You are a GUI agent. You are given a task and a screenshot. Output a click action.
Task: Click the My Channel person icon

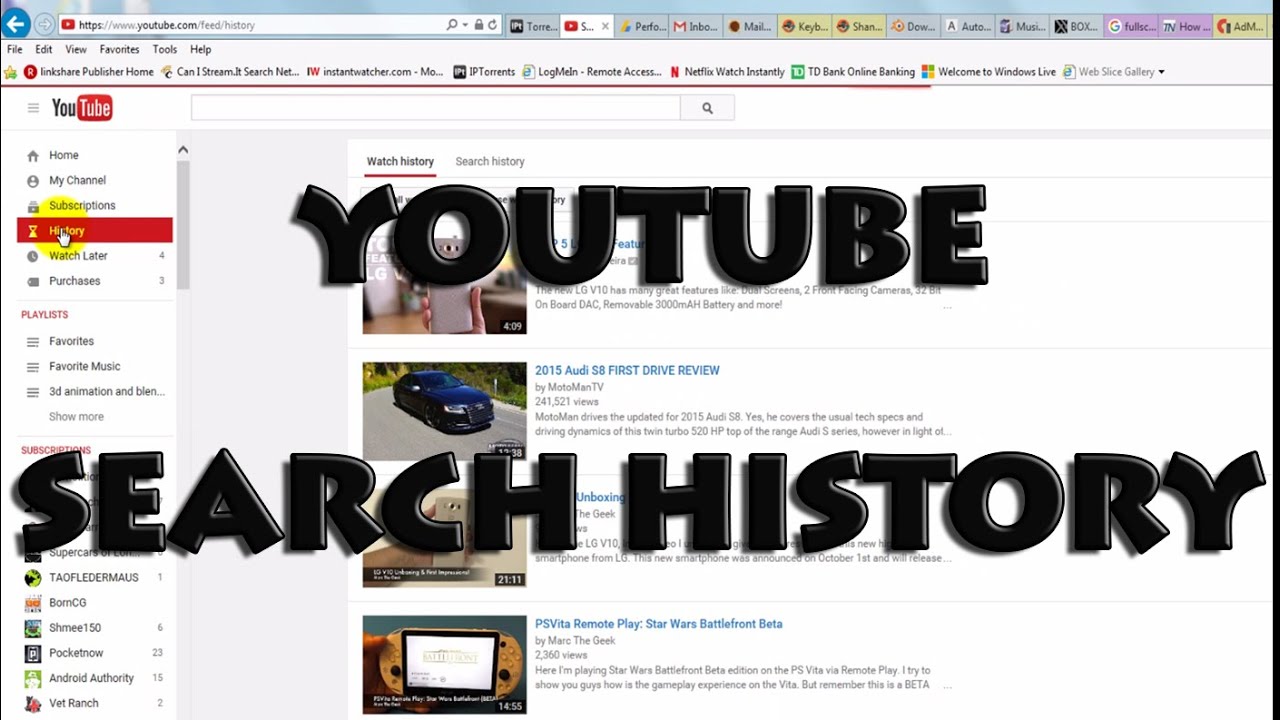pyautogui.click(x=33, y=181)
